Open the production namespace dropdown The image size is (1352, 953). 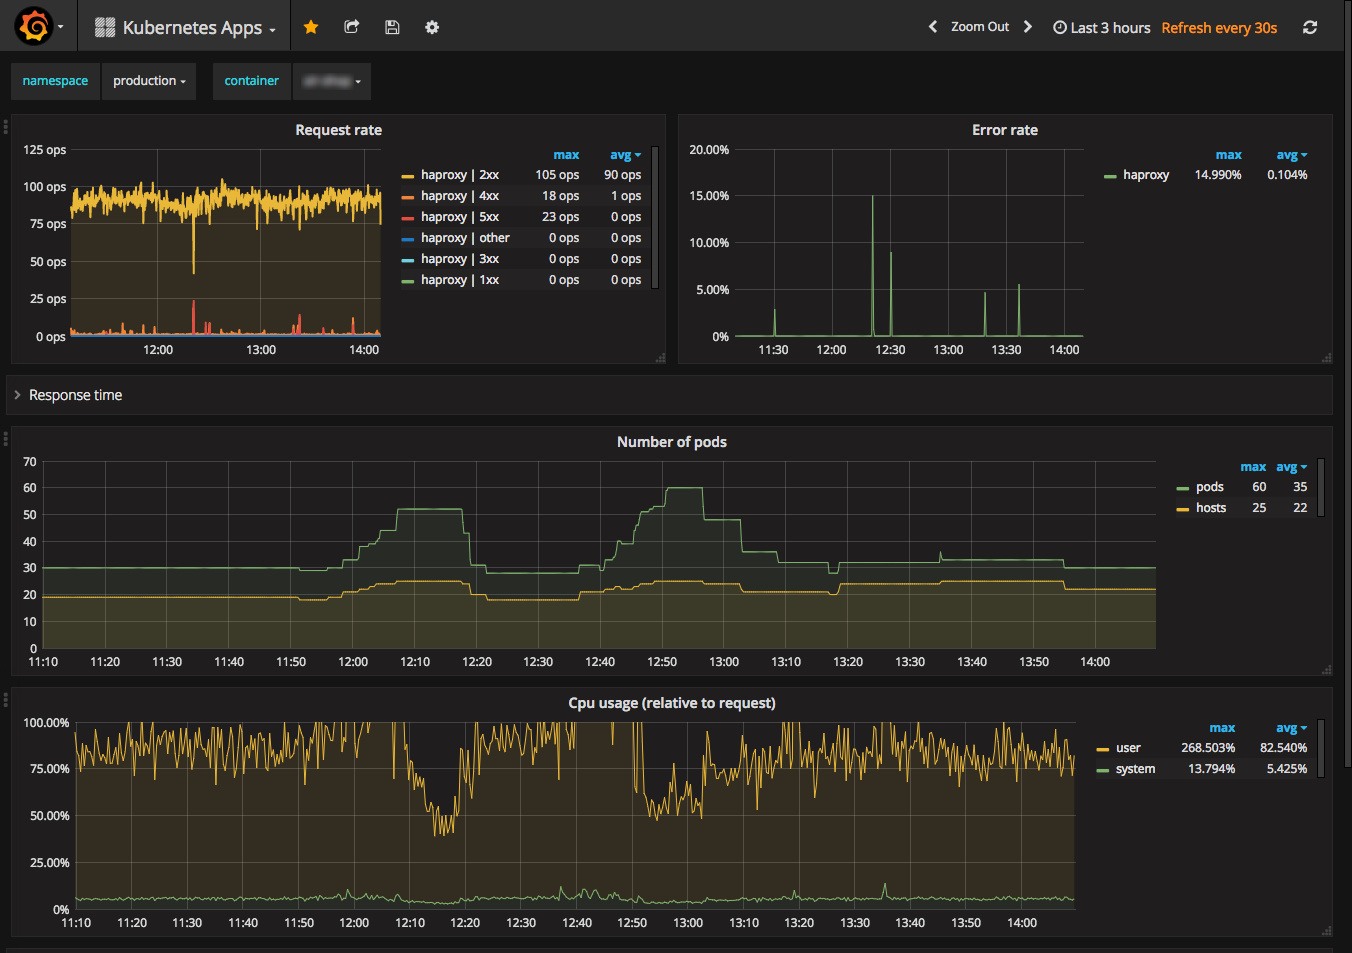(x=149, y=81)
